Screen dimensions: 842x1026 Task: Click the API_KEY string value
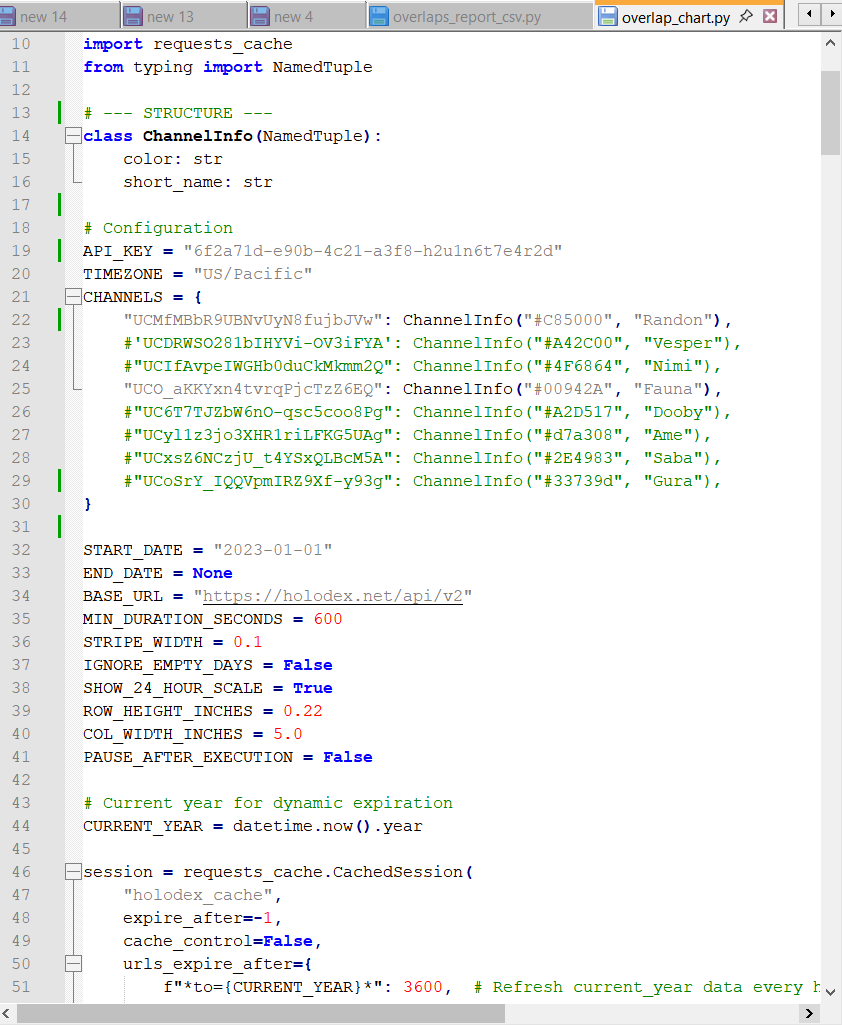(x=372, y=251)
